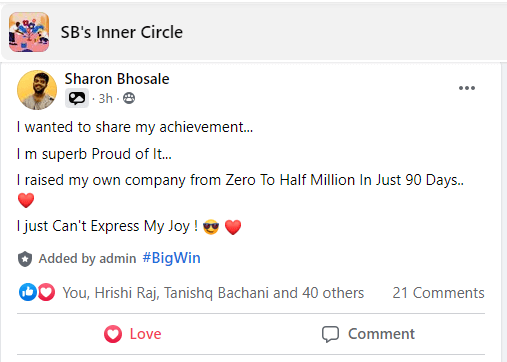Open the #BigWin hashtag
Screen dimensions: 507x362
point(171,258)
